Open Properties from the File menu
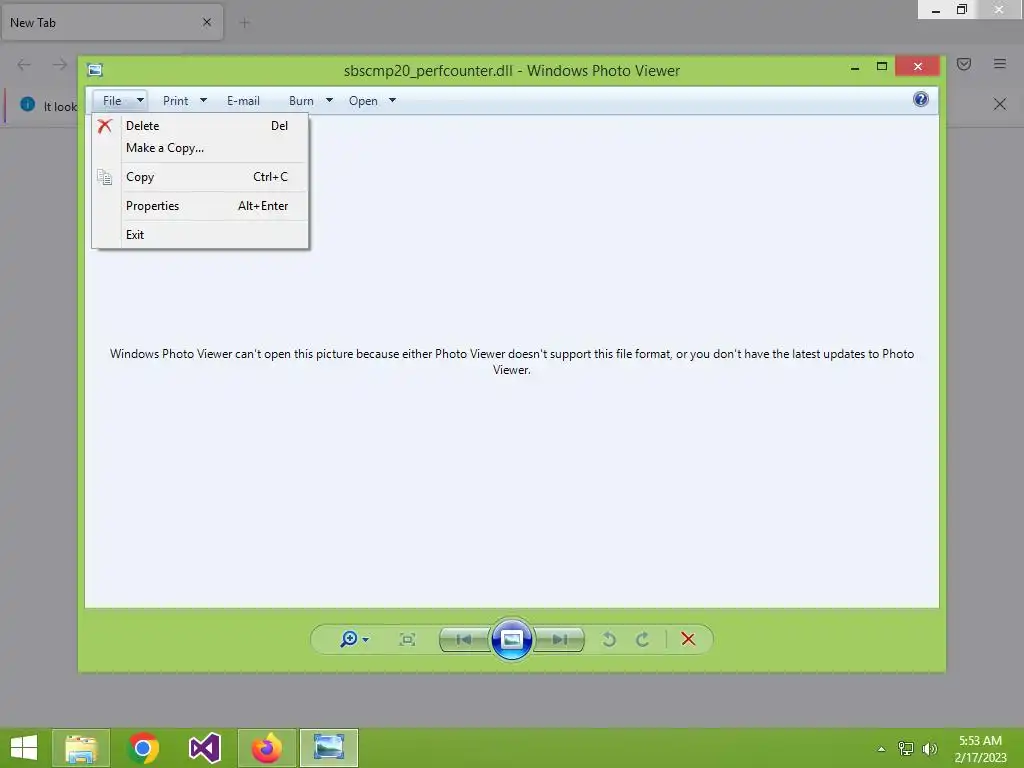1024x768 pixels. 200,206
